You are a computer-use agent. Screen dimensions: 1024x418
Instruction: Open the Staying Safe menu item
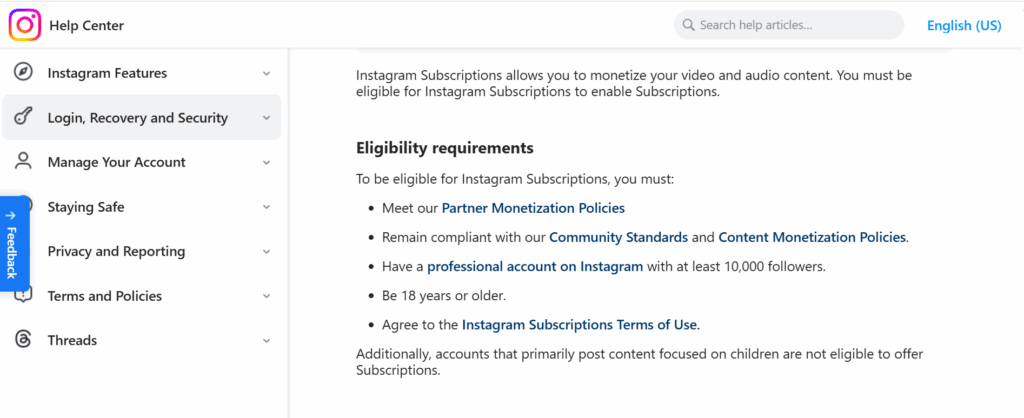[142, 206]
